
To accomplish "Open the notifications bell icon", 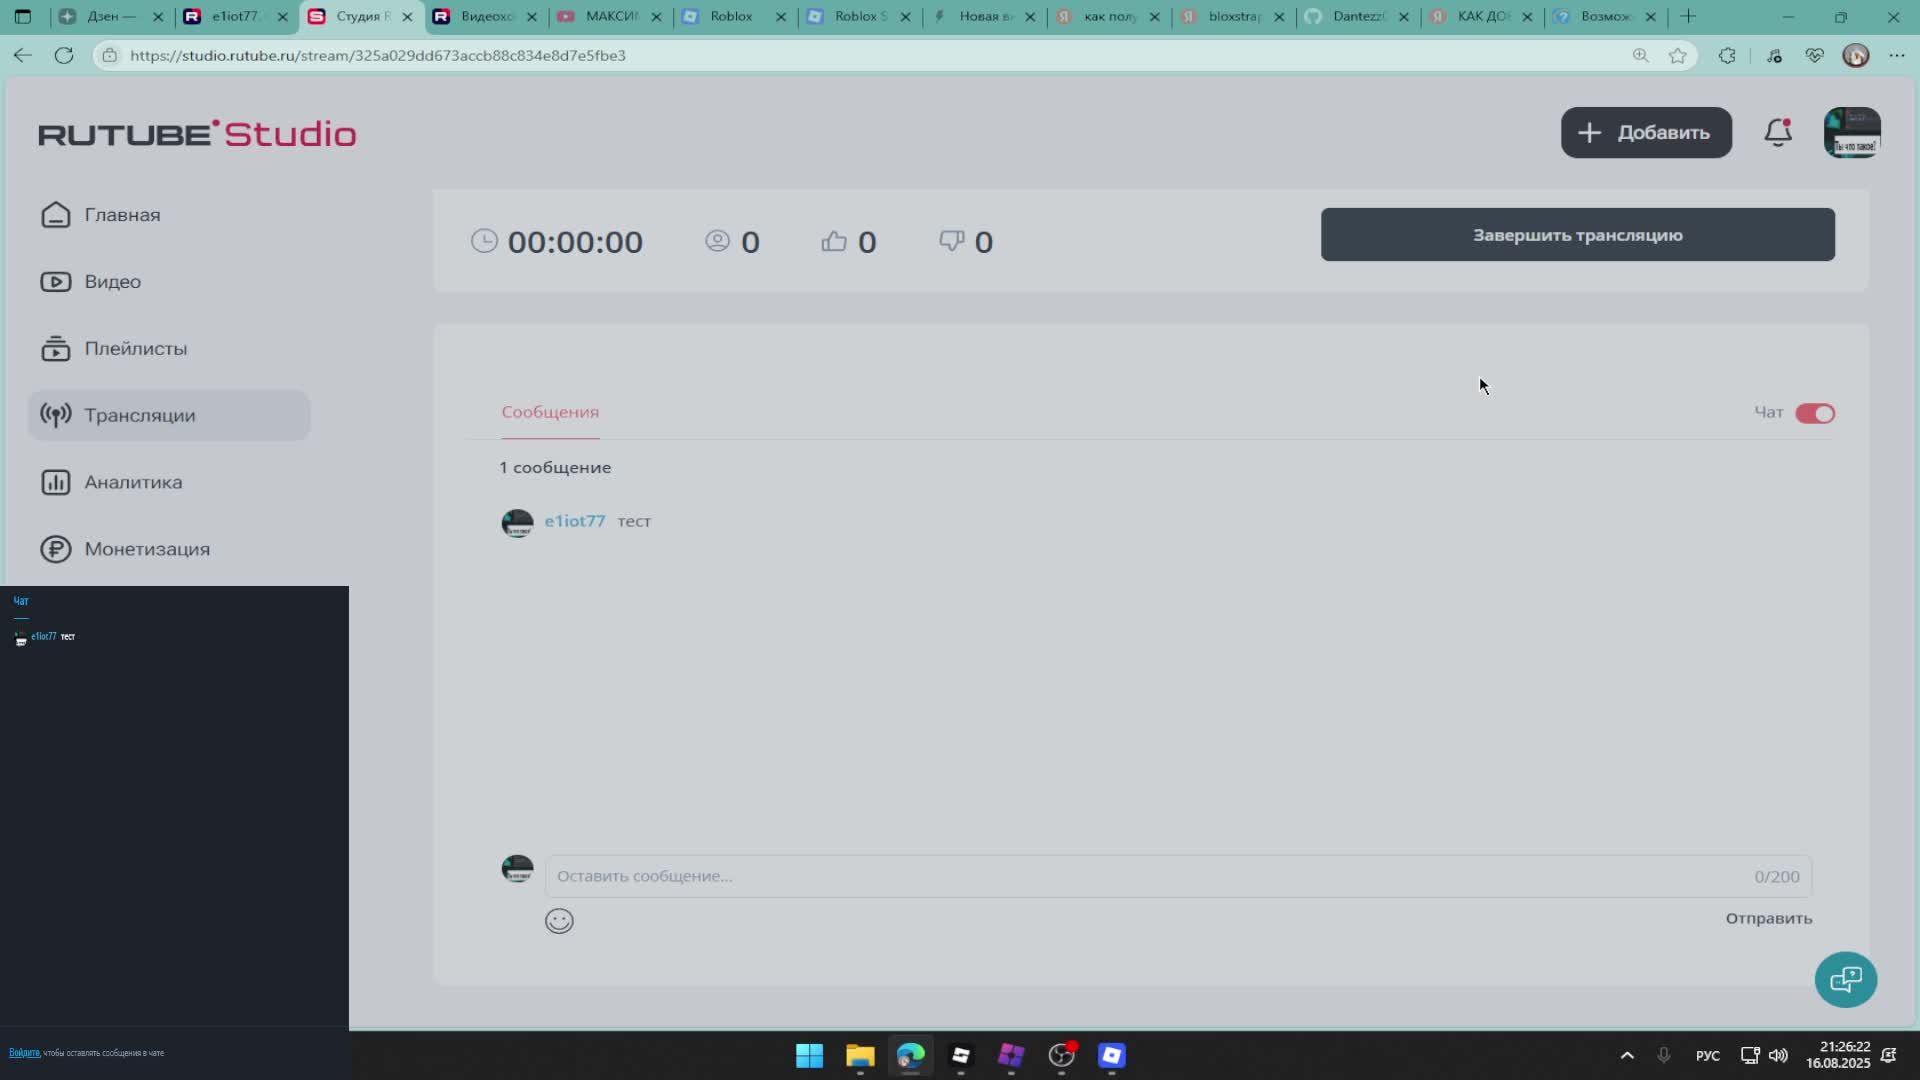I will coord(1777,133).
